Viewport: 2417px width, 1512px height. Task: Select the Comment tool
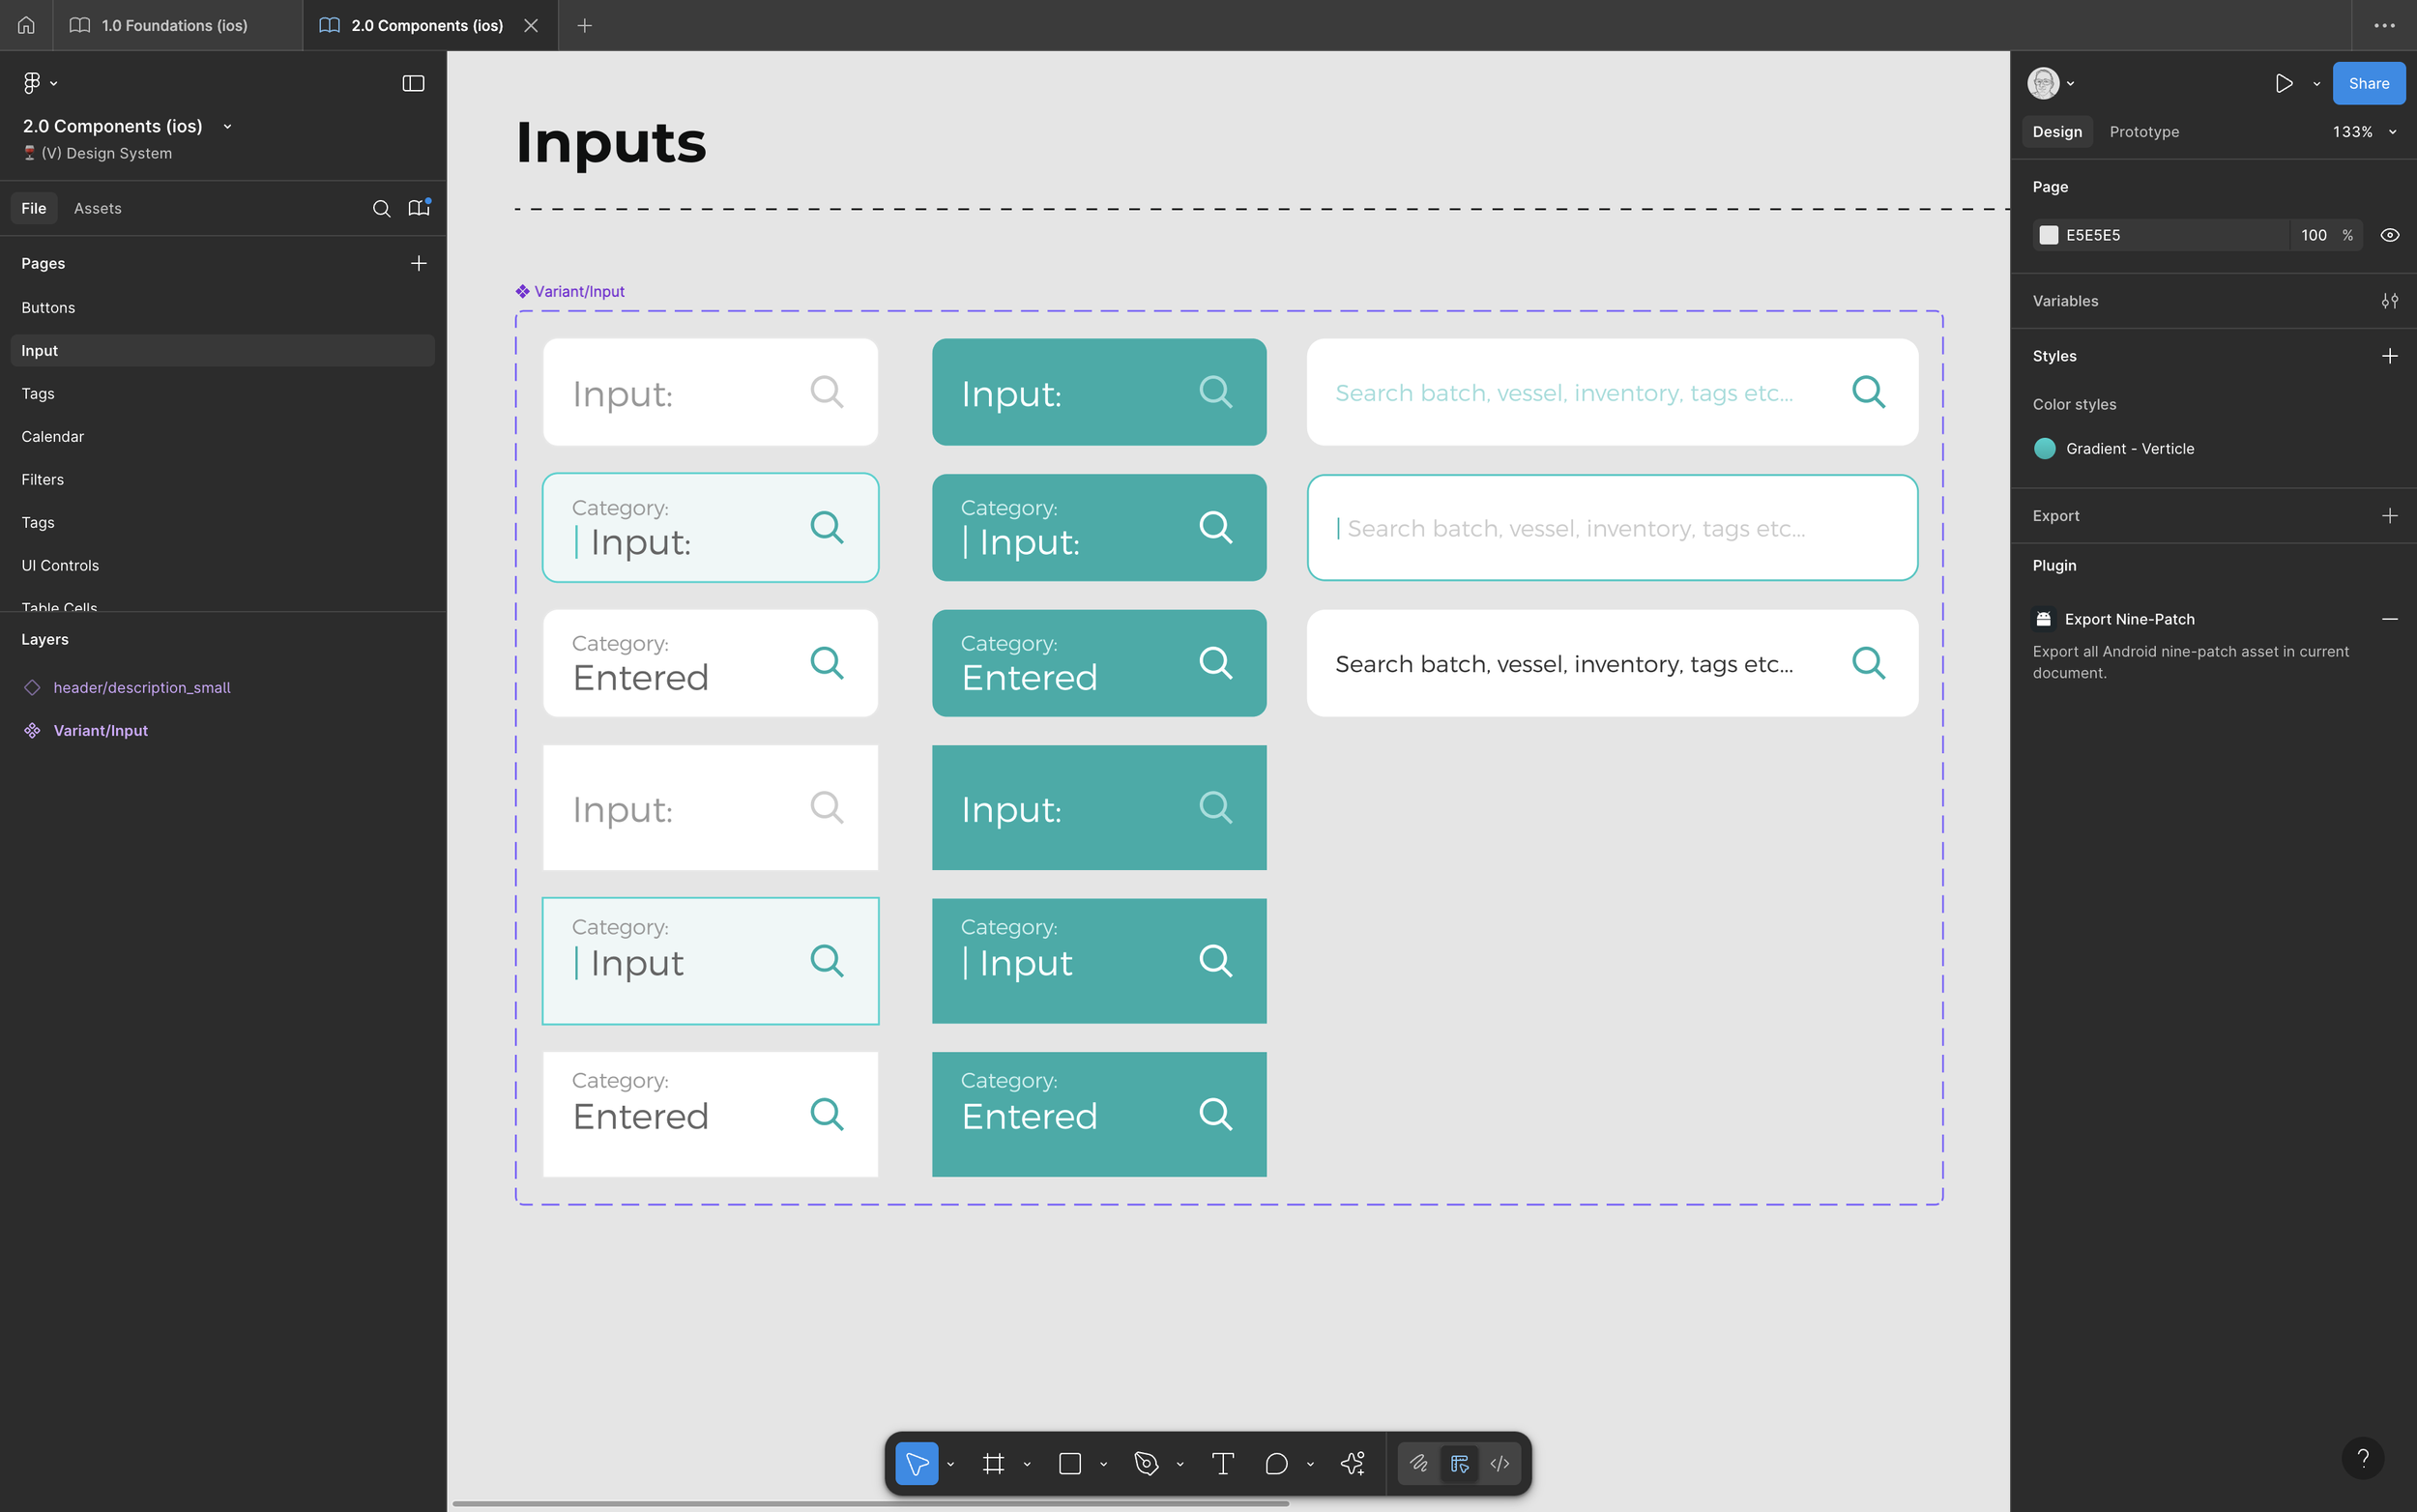click(x=1276, y=1463)
